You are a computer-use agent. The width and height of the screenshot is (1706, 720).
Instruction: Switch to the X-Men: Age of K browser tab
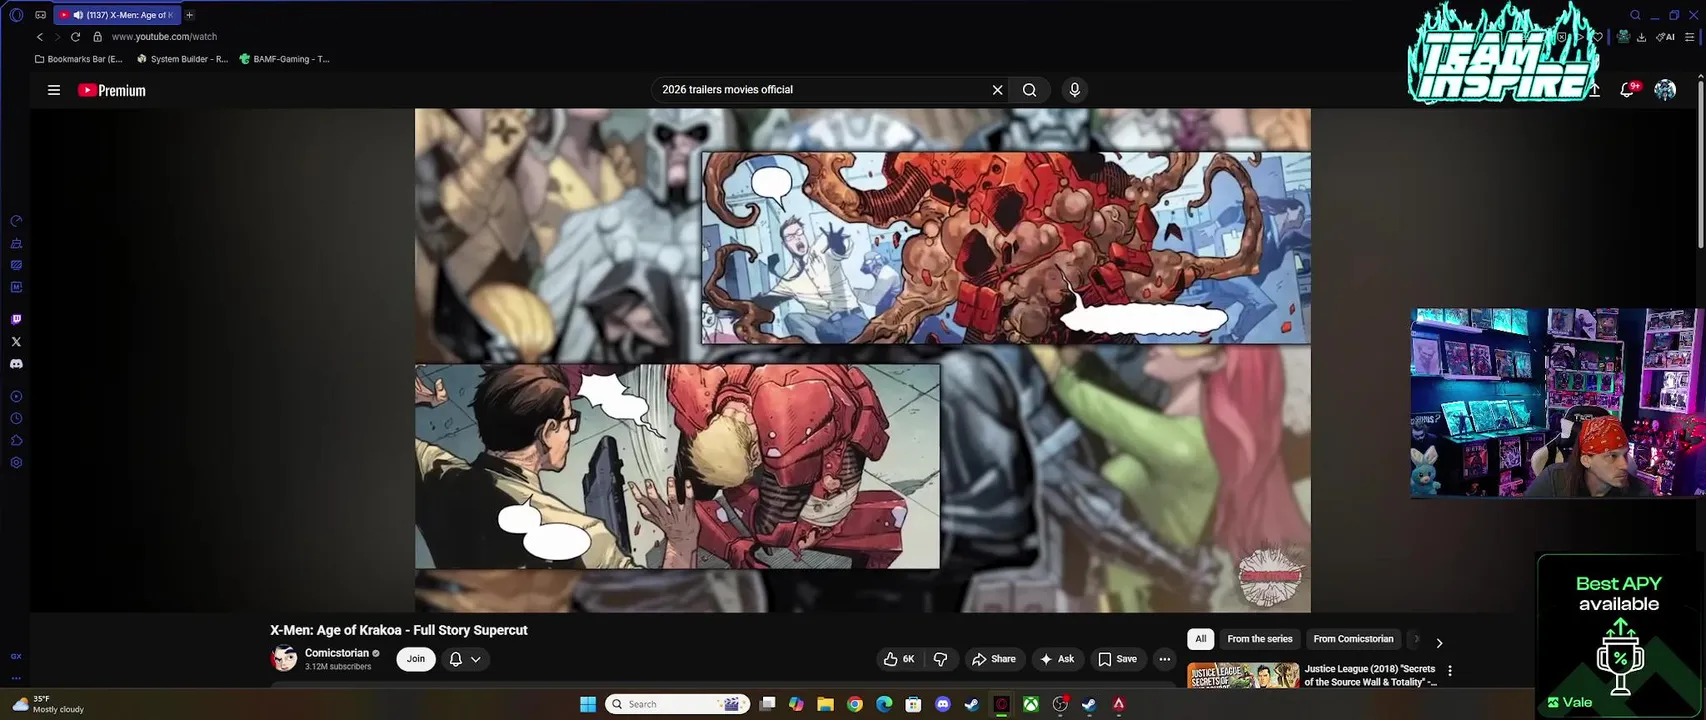coord(117,15)
